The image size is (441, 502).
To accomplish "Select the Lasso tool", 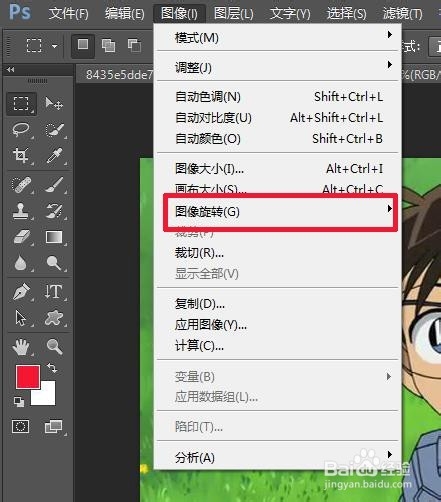I will pos(21,130).
